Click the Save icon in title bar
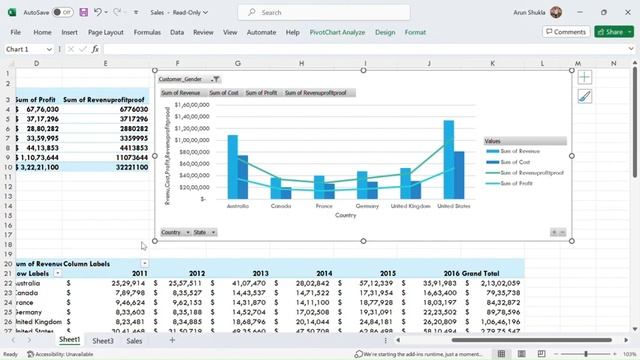640x360 pixels. 84,12
